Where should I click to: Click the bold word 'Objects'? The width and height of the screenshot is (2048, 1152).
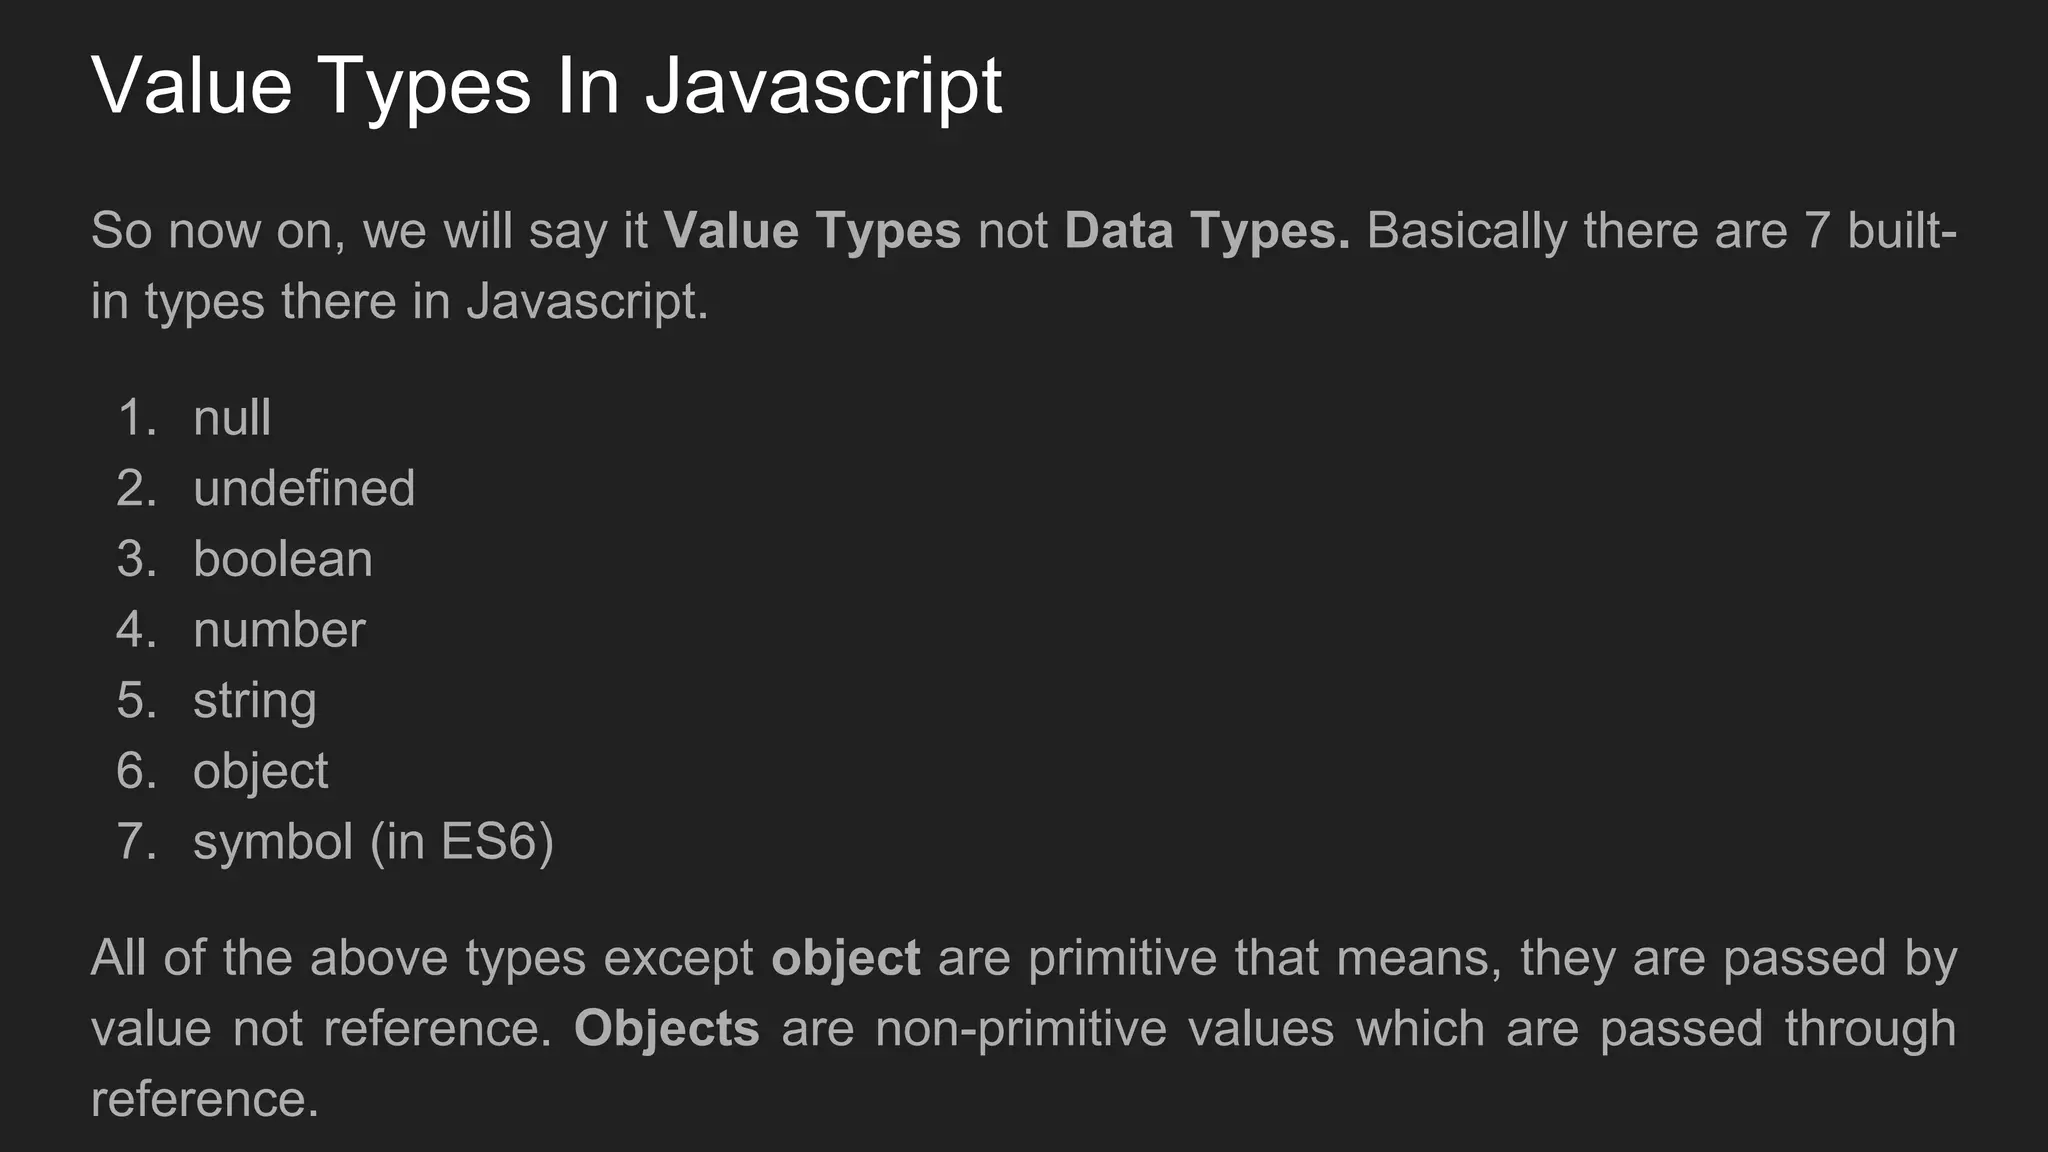click(666, 1029)
